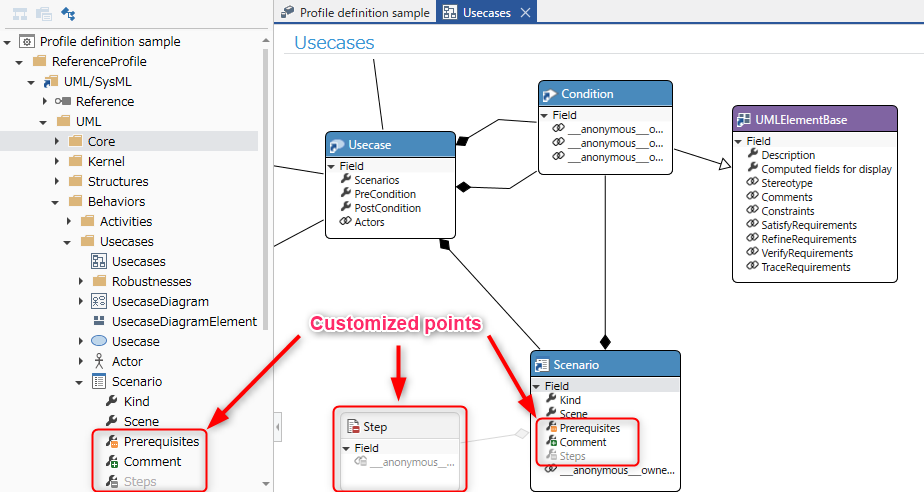Select Computed fields for display entry
This screenshot has width=924, height=492.
pos(826,169)
